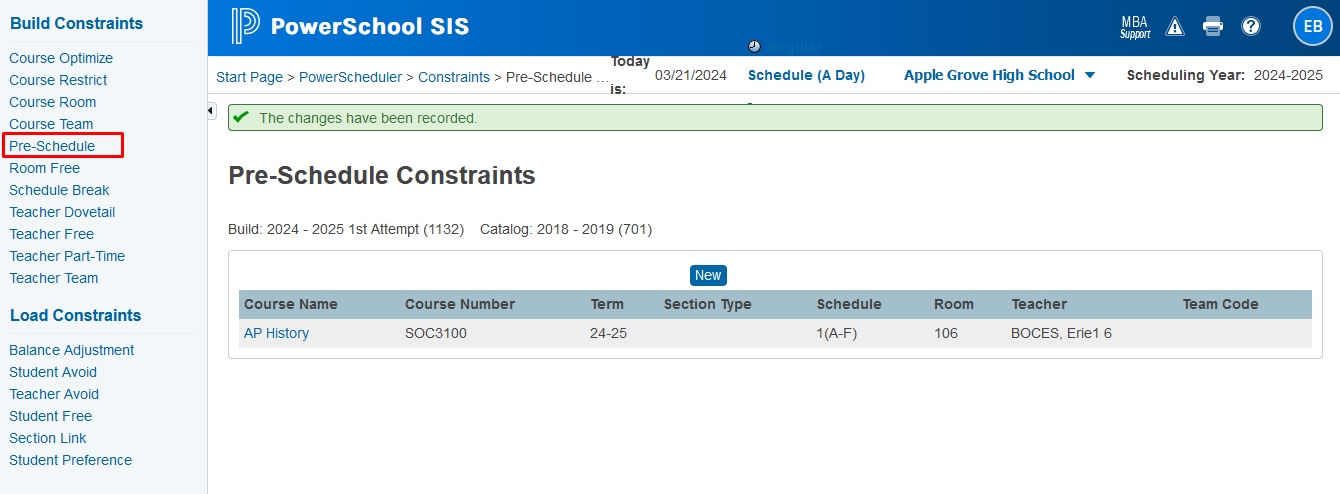This screenshot has width=1340, height=494.
Task: Open Section Link load constraint
Action: pyautogui.click(x=48, y=438)
